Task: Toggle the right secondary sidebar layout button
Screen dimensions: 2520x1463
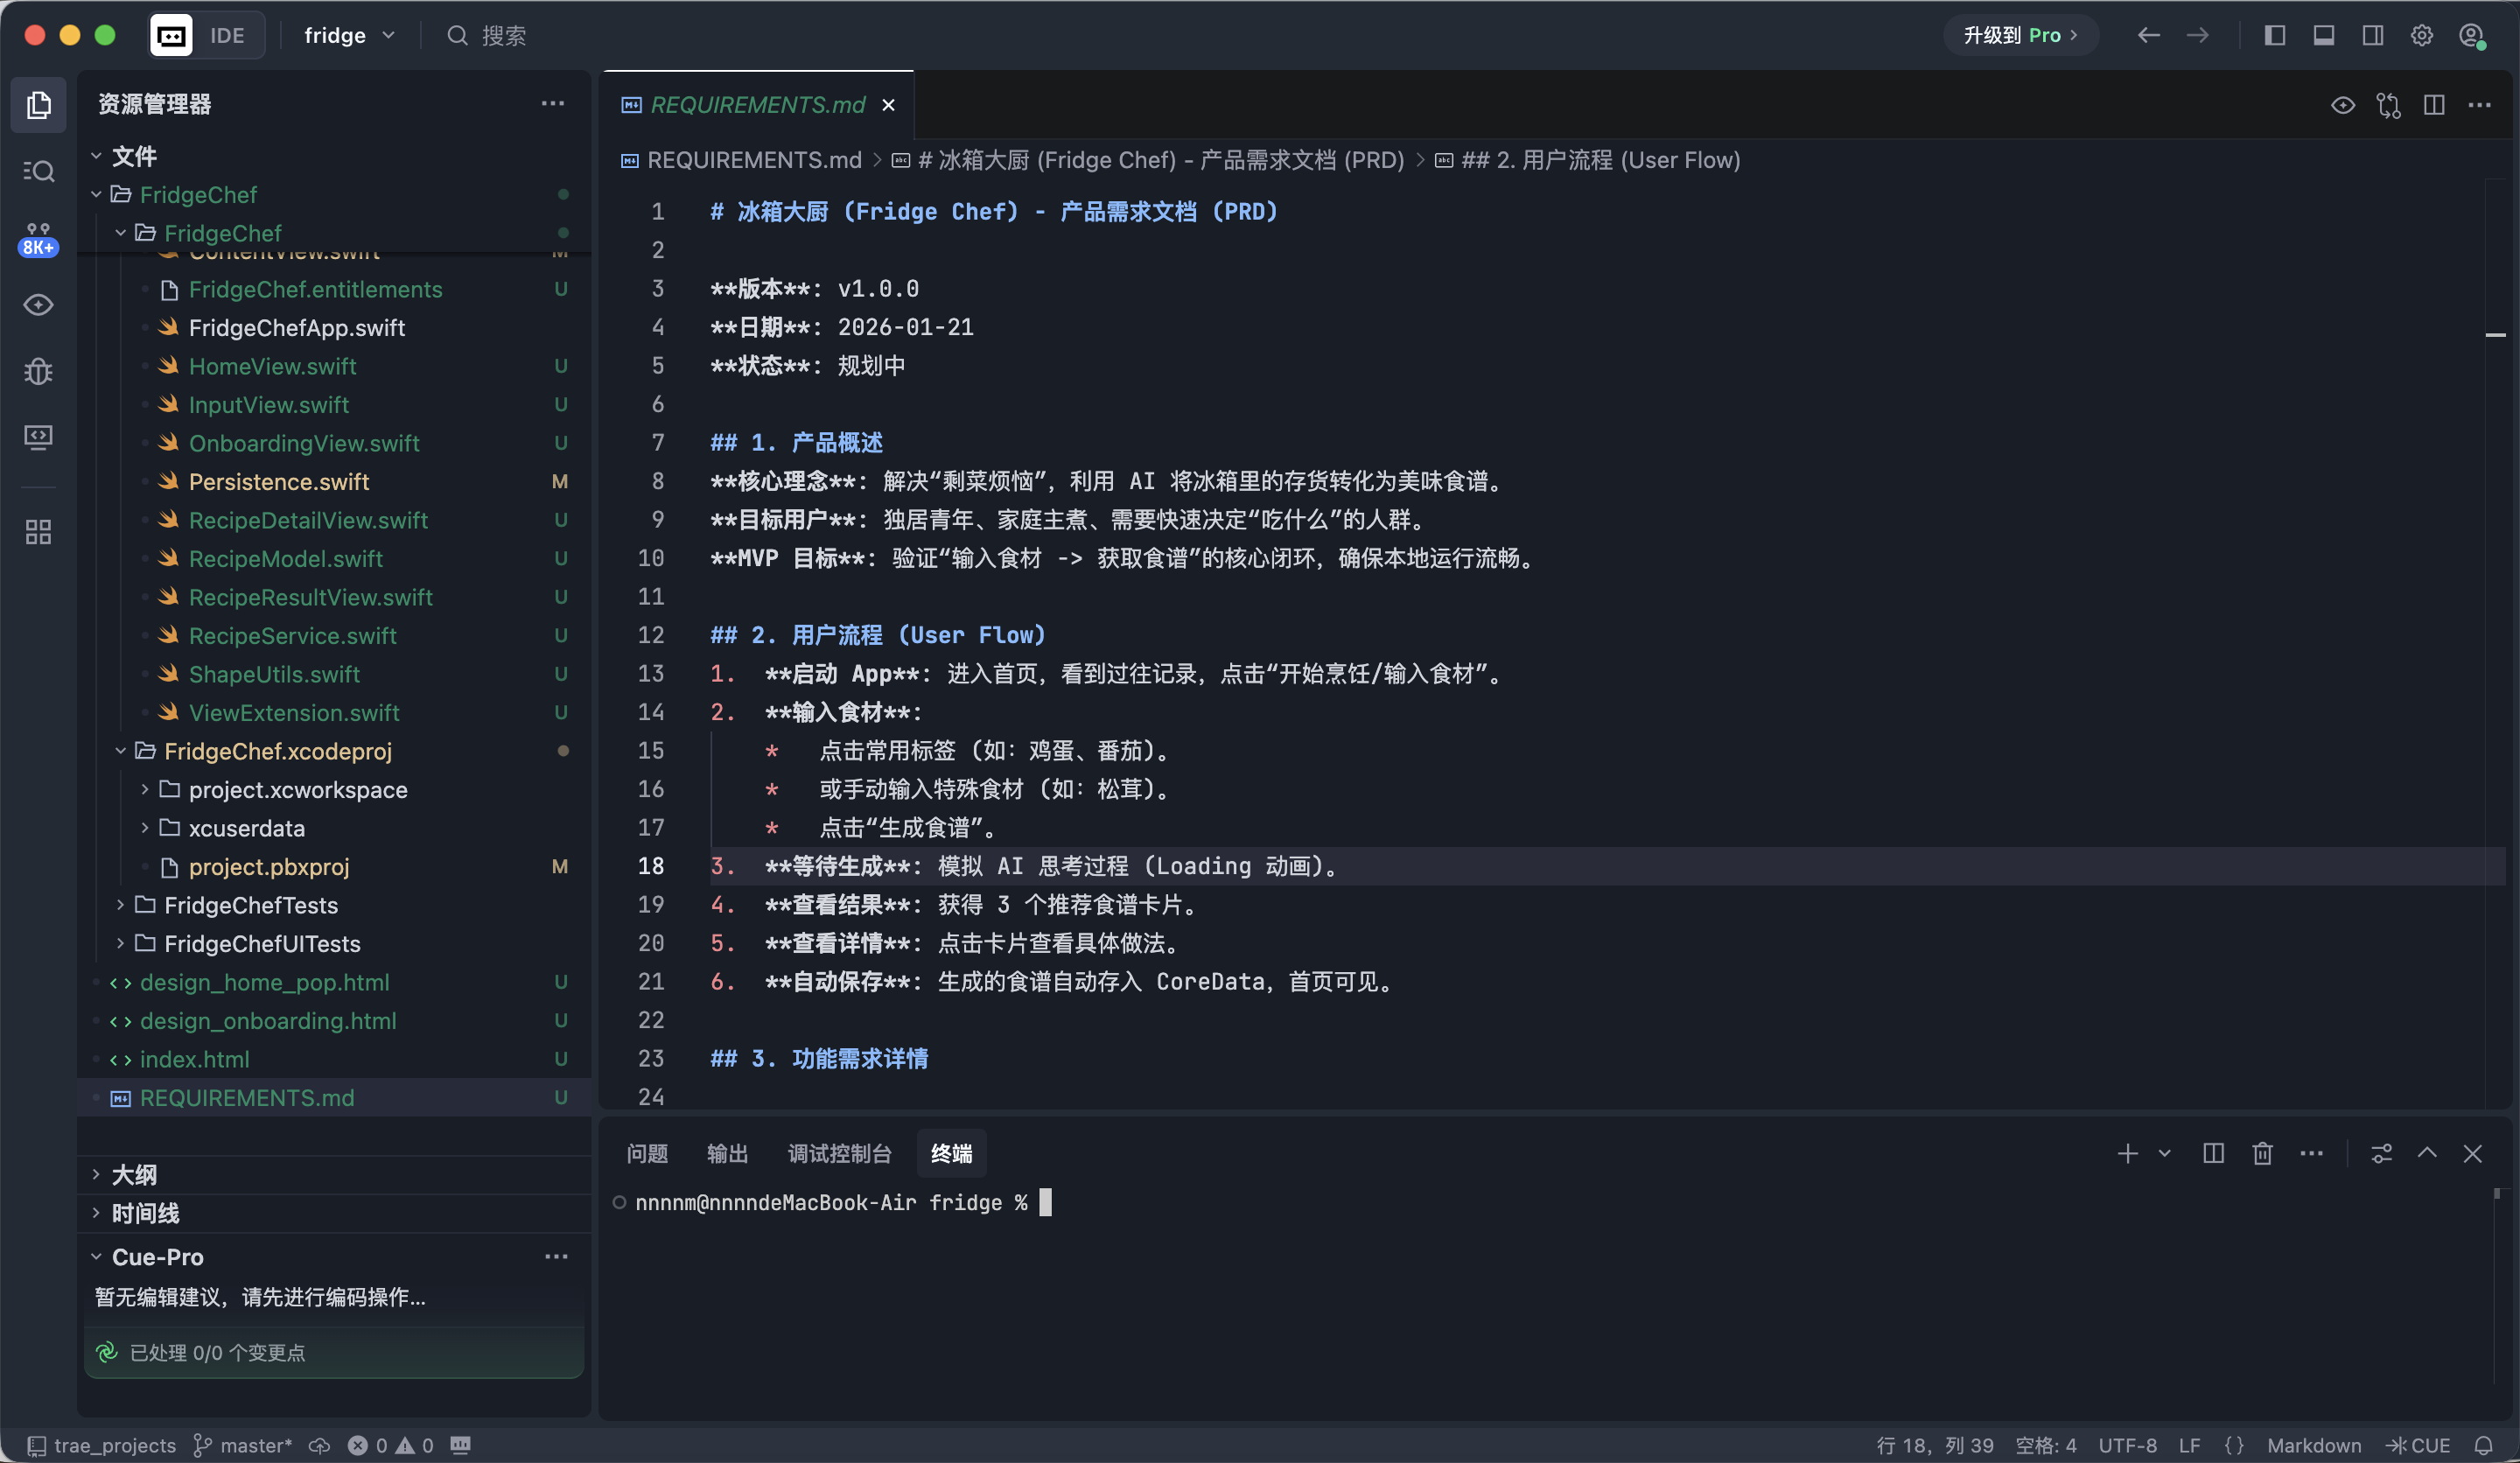Action: [x=2372, y=35]
